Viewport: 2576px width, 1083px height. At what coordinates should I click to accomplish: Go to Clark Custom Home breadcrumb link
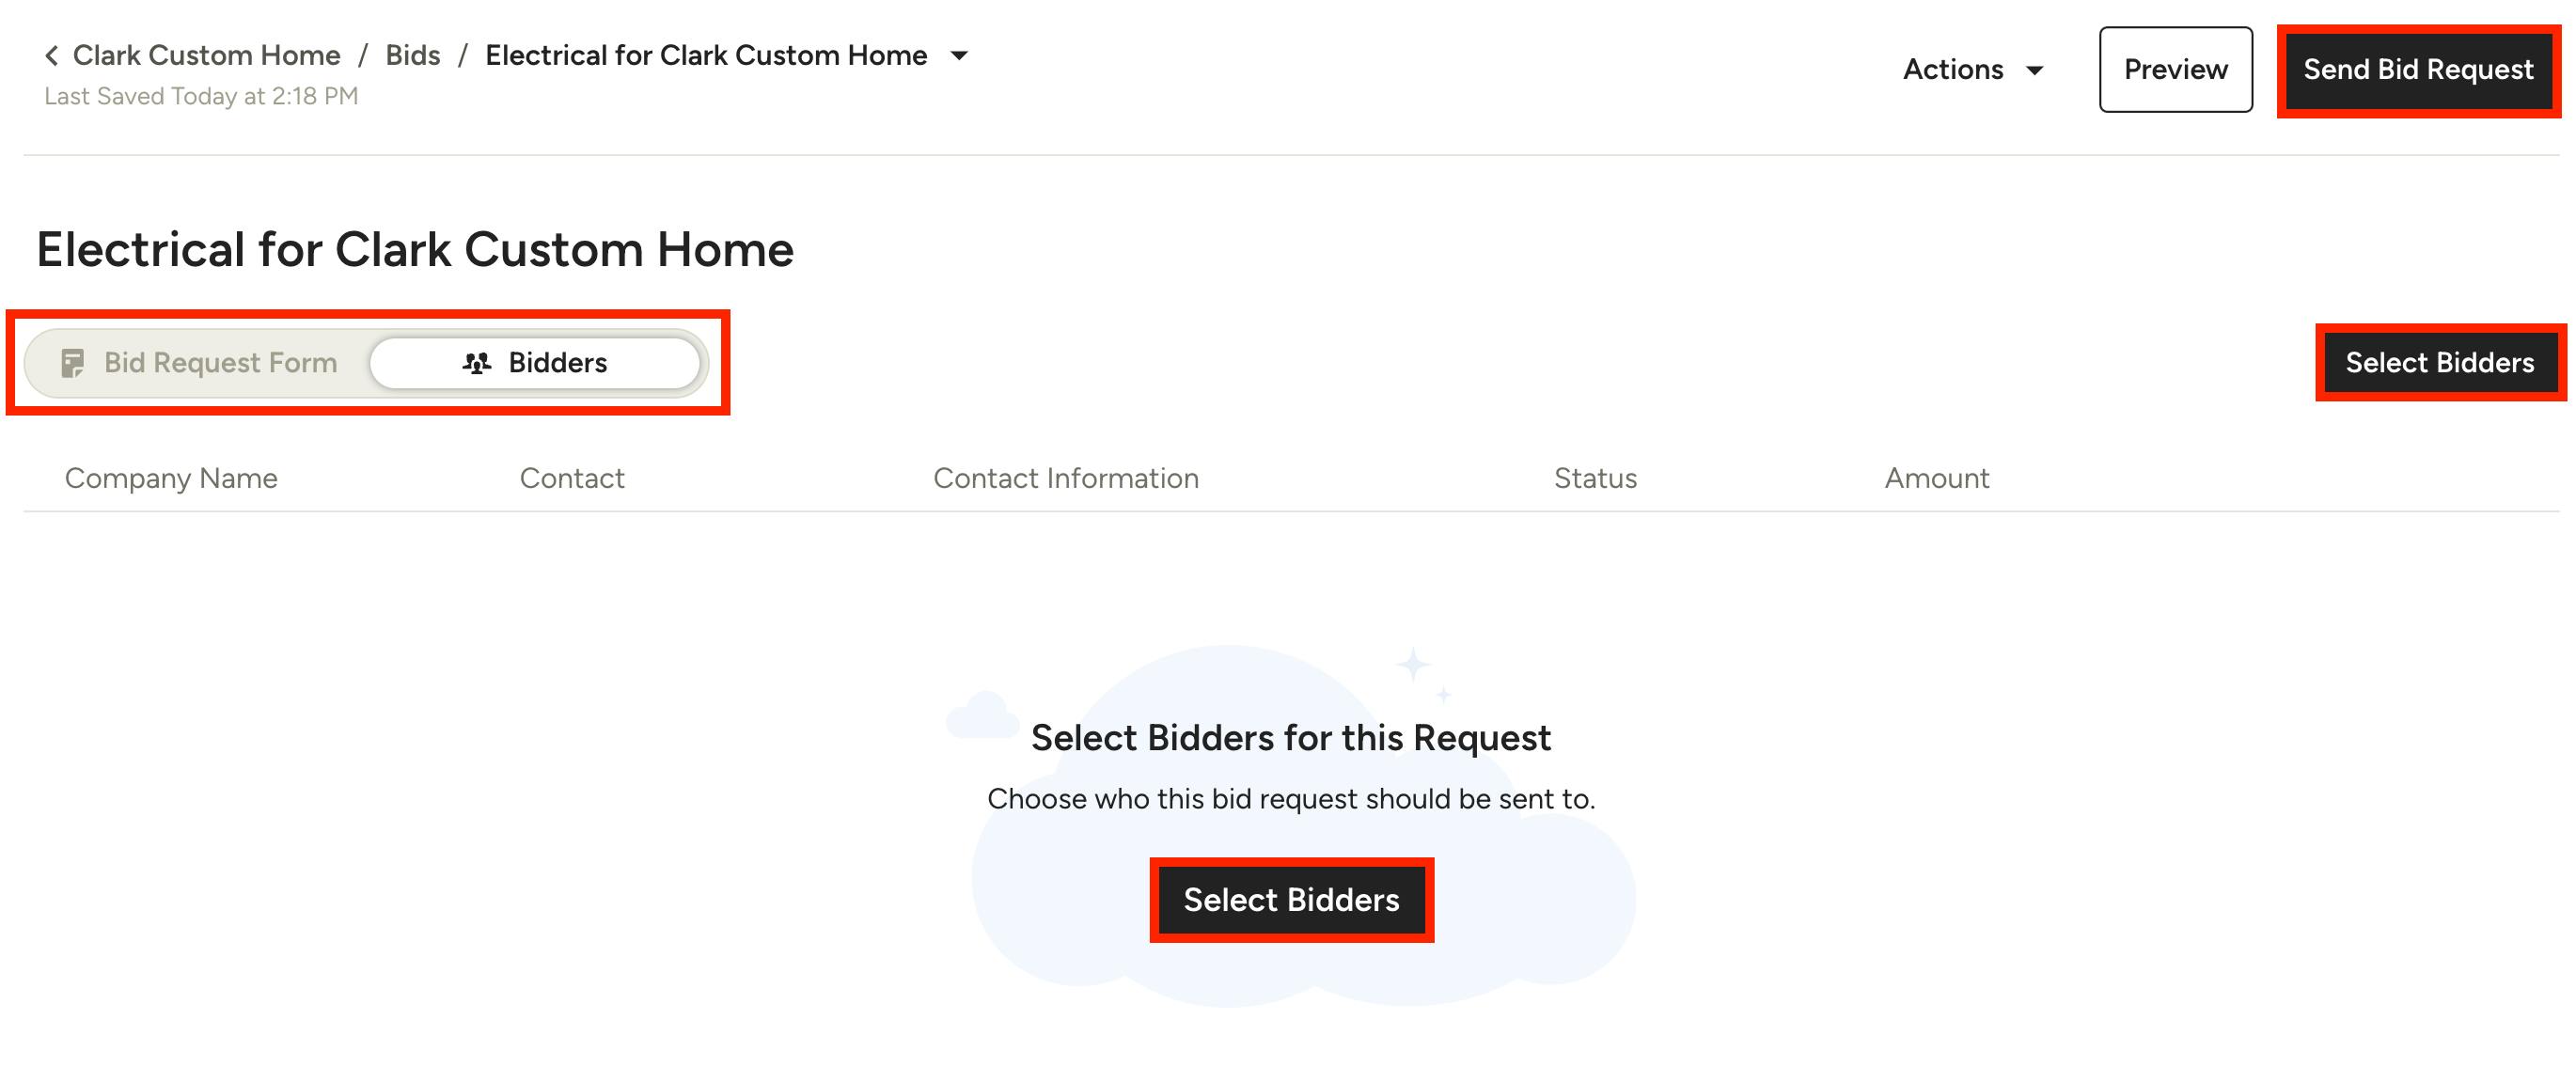[206, 56]
